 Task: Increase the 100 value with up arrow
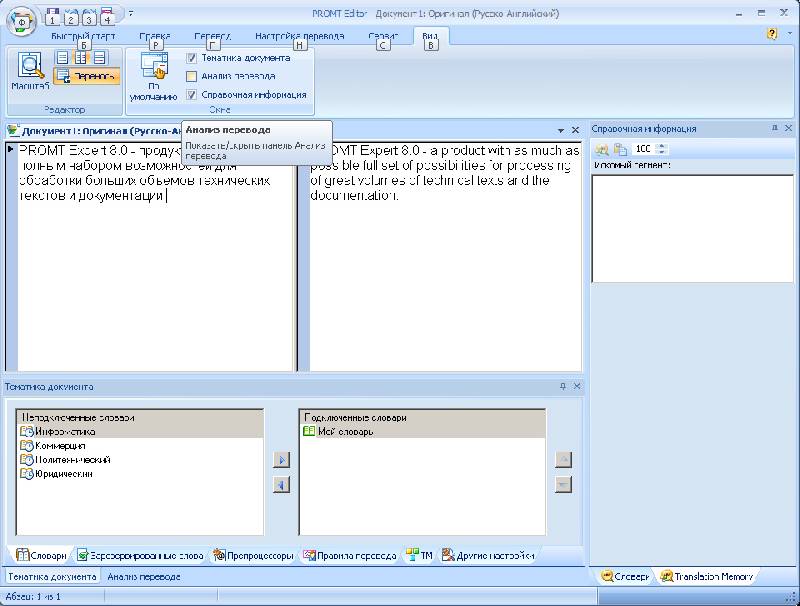[x=662, y=146]
